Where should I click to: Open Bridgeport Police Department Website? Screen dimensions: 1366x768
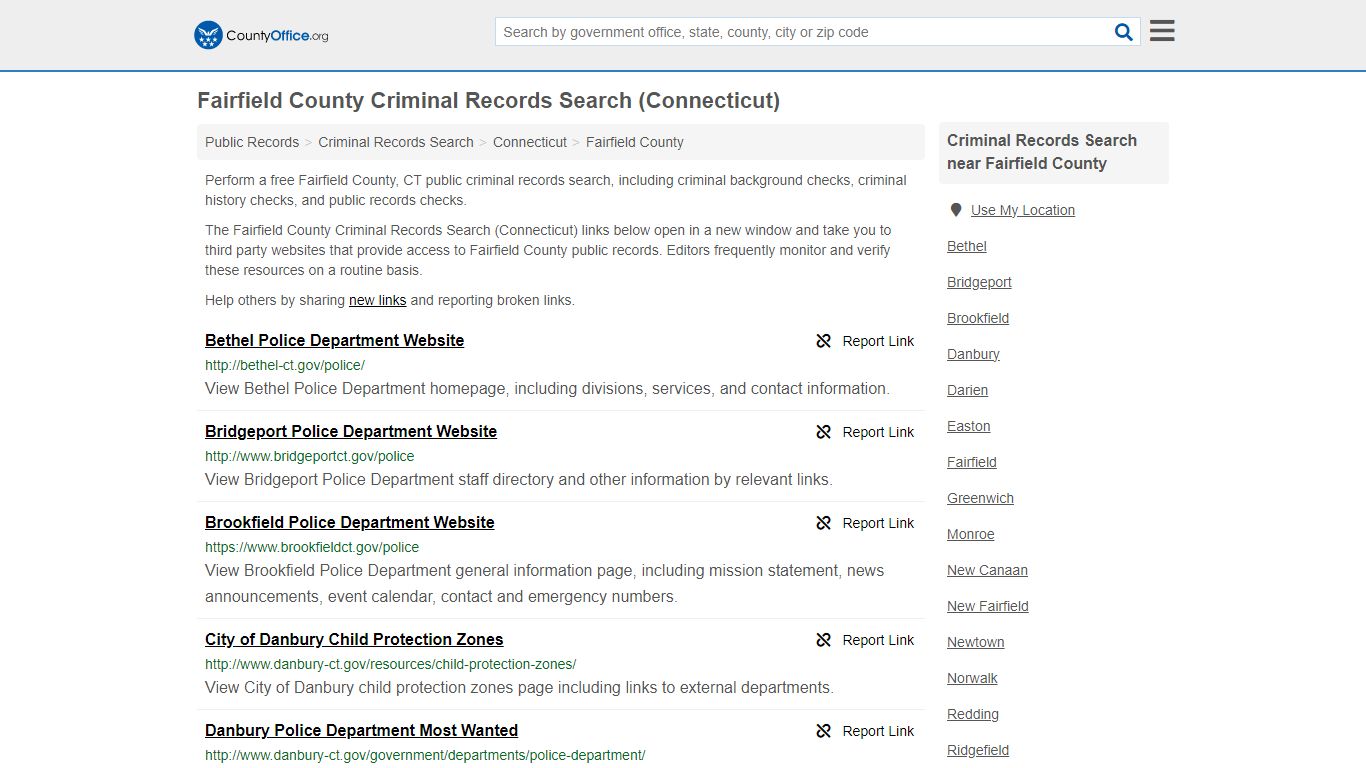click(x=351, y=431)
